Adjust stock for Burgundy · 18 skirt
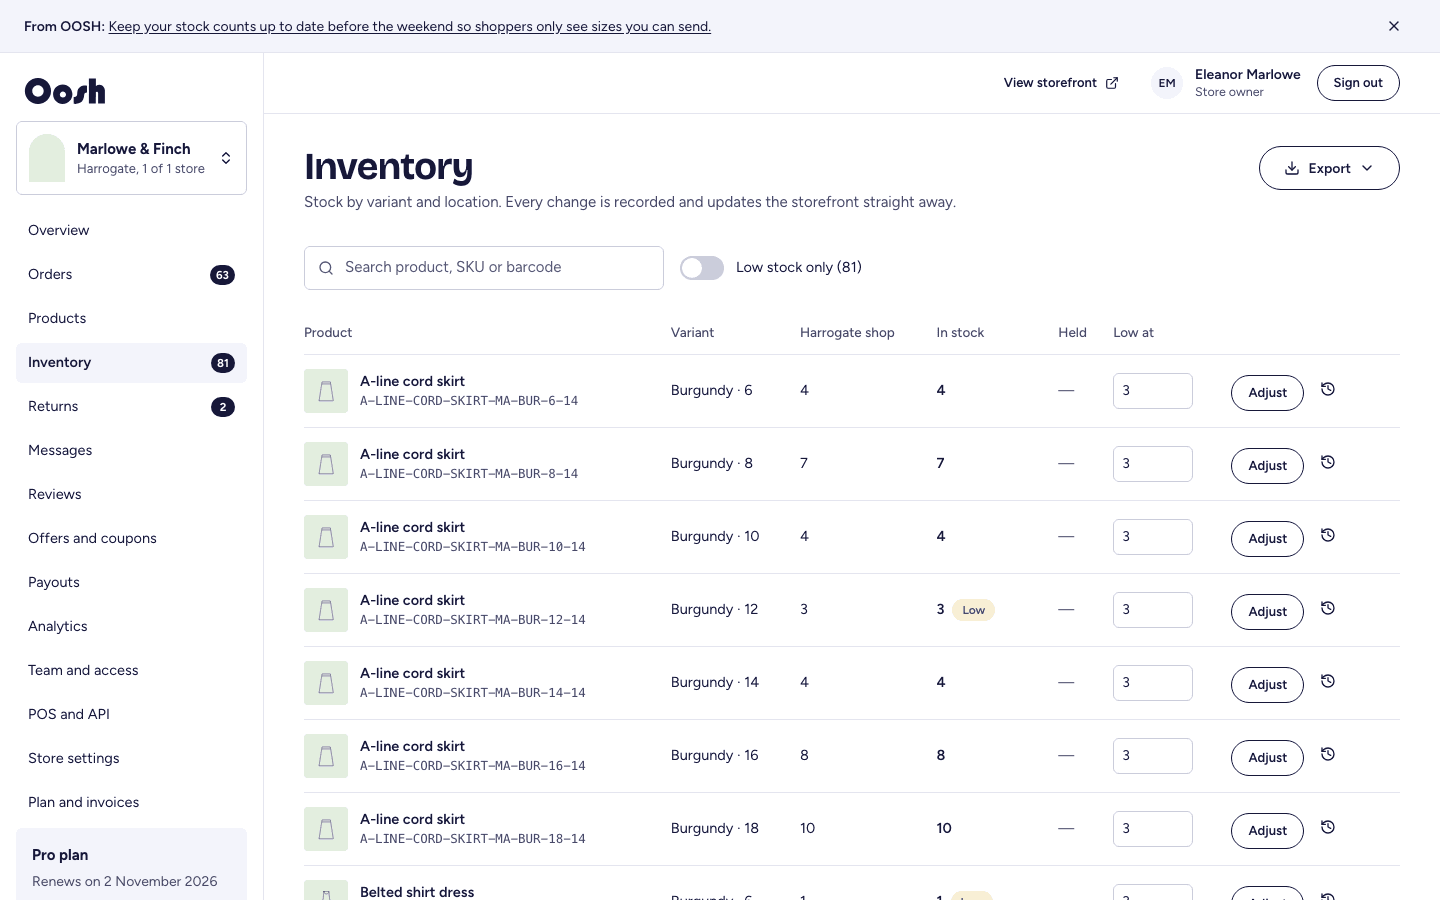 pos(1267,831)
